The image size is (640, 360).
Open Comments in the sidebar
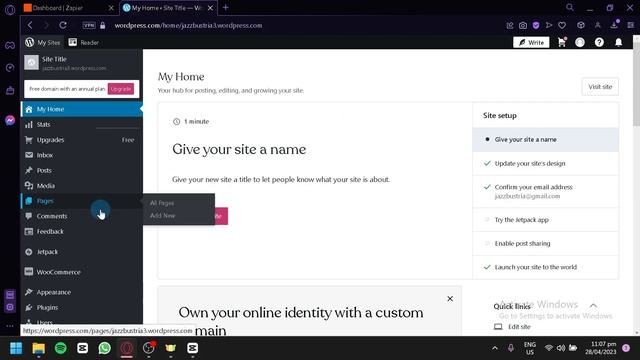tap(81, 216)
